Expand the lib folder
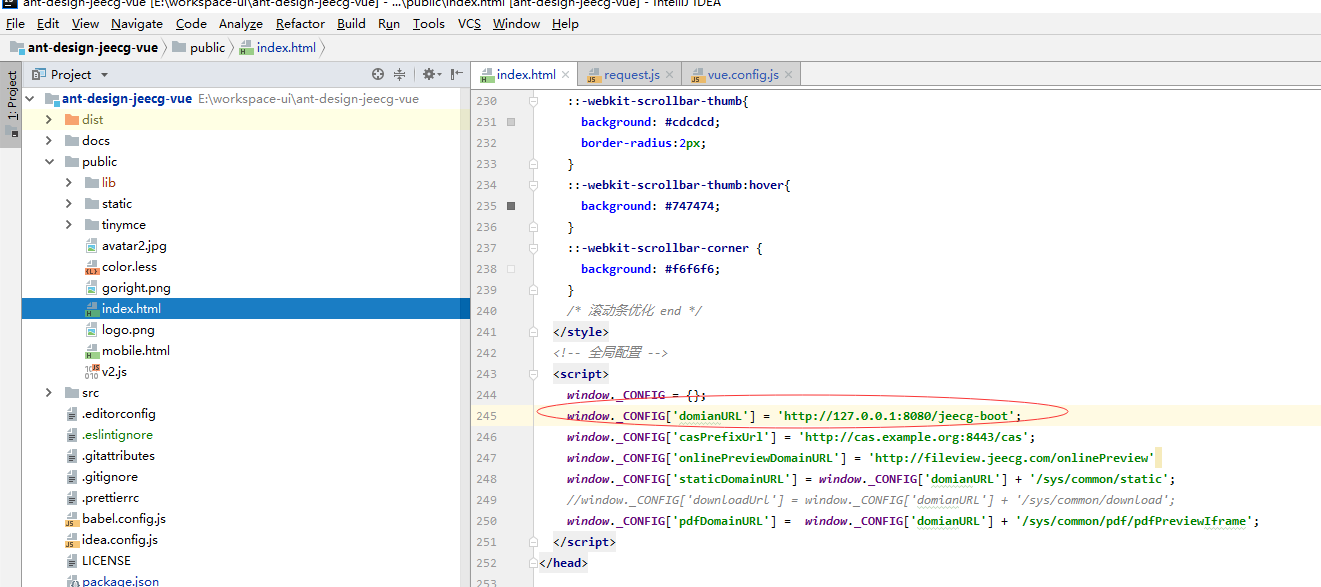The width and height of the screenshot is (1321, 587). point(68,183)
